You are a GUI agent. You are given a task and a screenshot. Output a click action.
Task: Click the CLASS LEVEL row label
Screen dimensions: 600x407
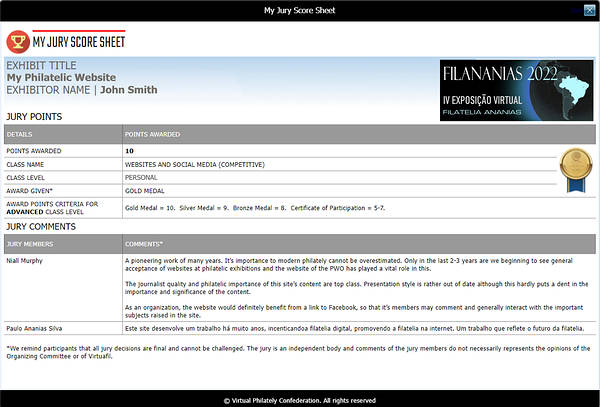coord(25,177)
